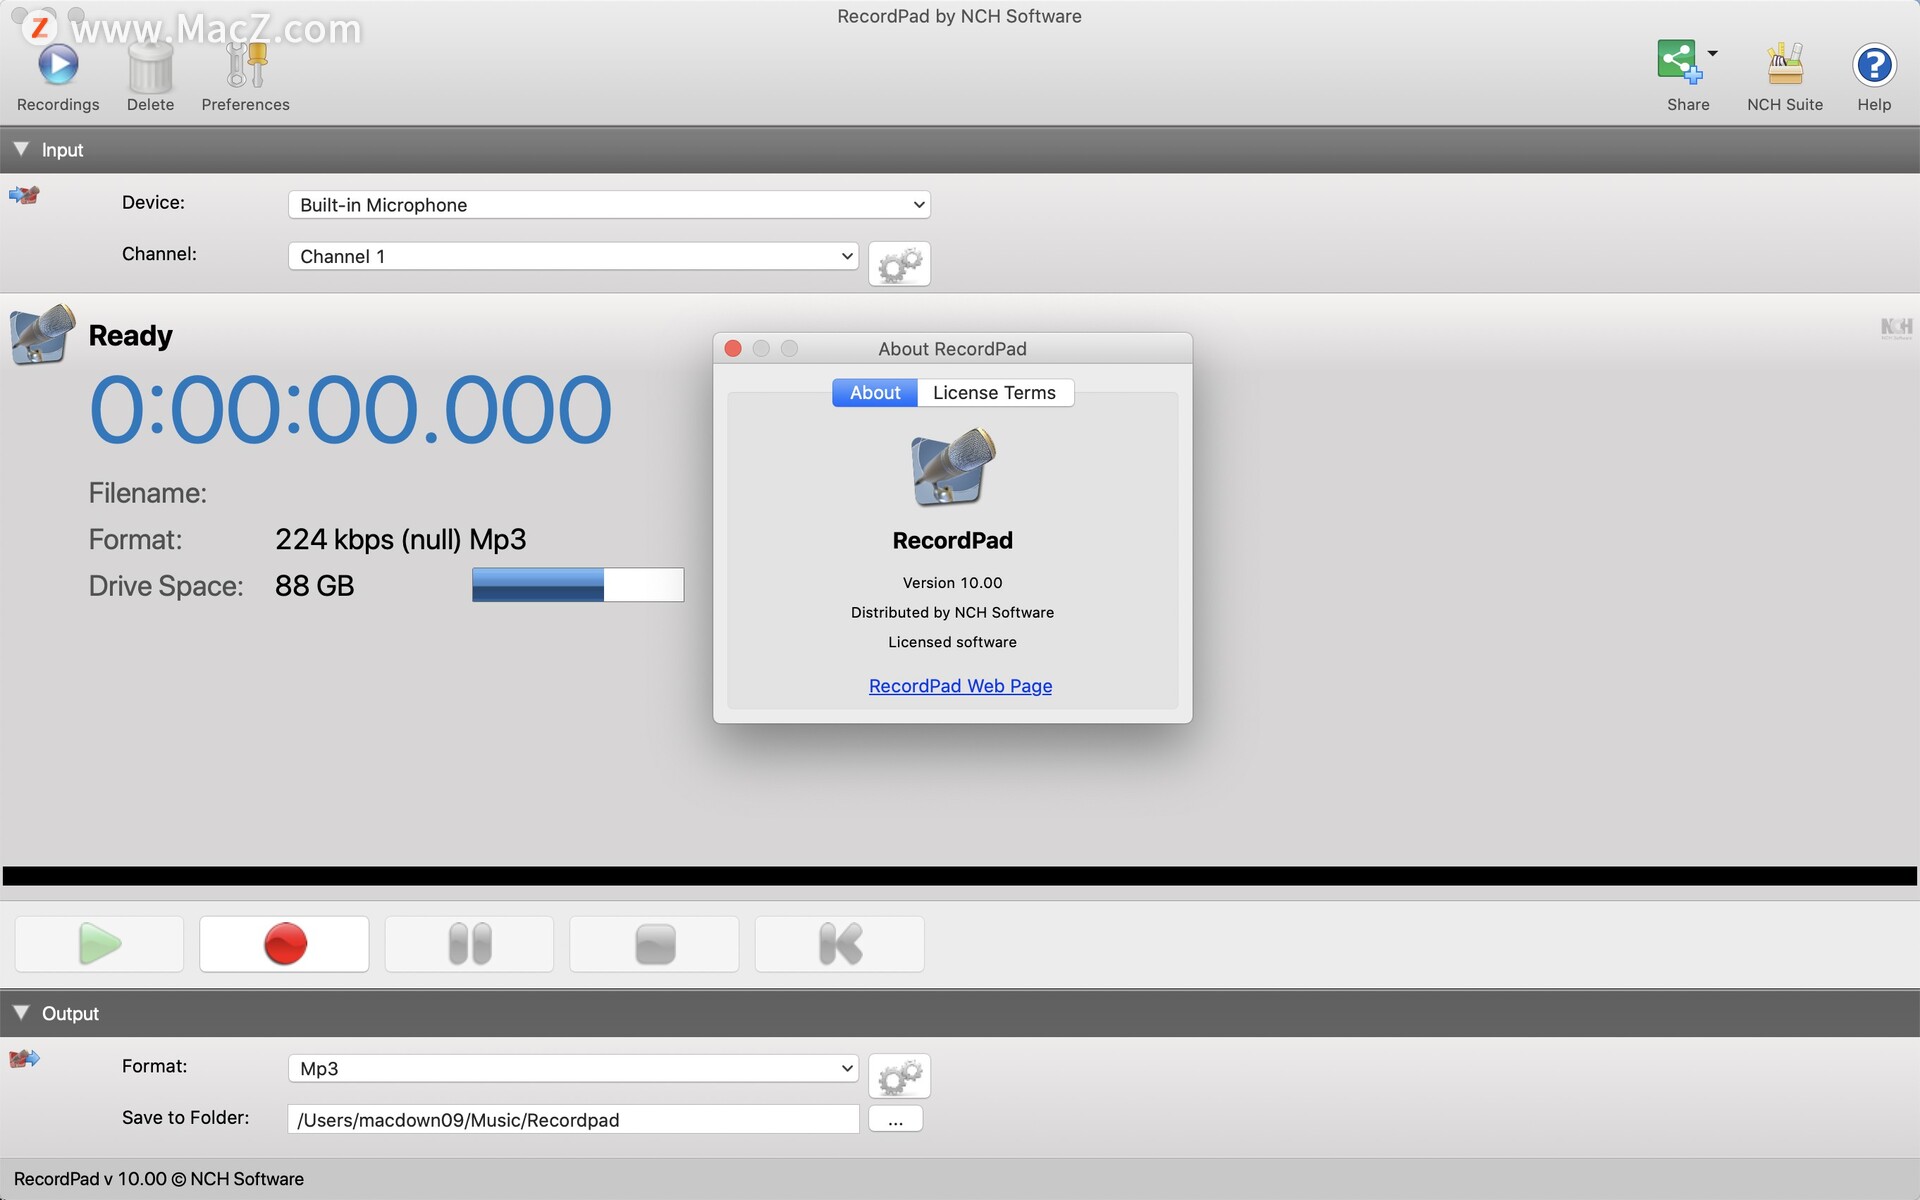Image resolution: width=1920 pixels, height=1200 pixels.
Task: Collapse the Input section triangle
Action: tap(20, 149)
